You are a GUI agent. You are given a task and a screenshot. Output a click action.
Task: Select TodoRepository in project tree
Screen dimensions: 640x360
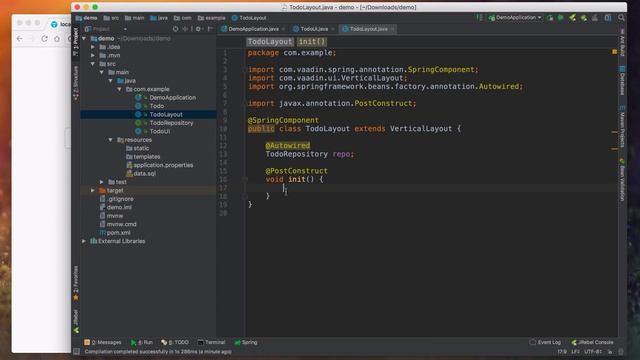click(x=171, y=122)
